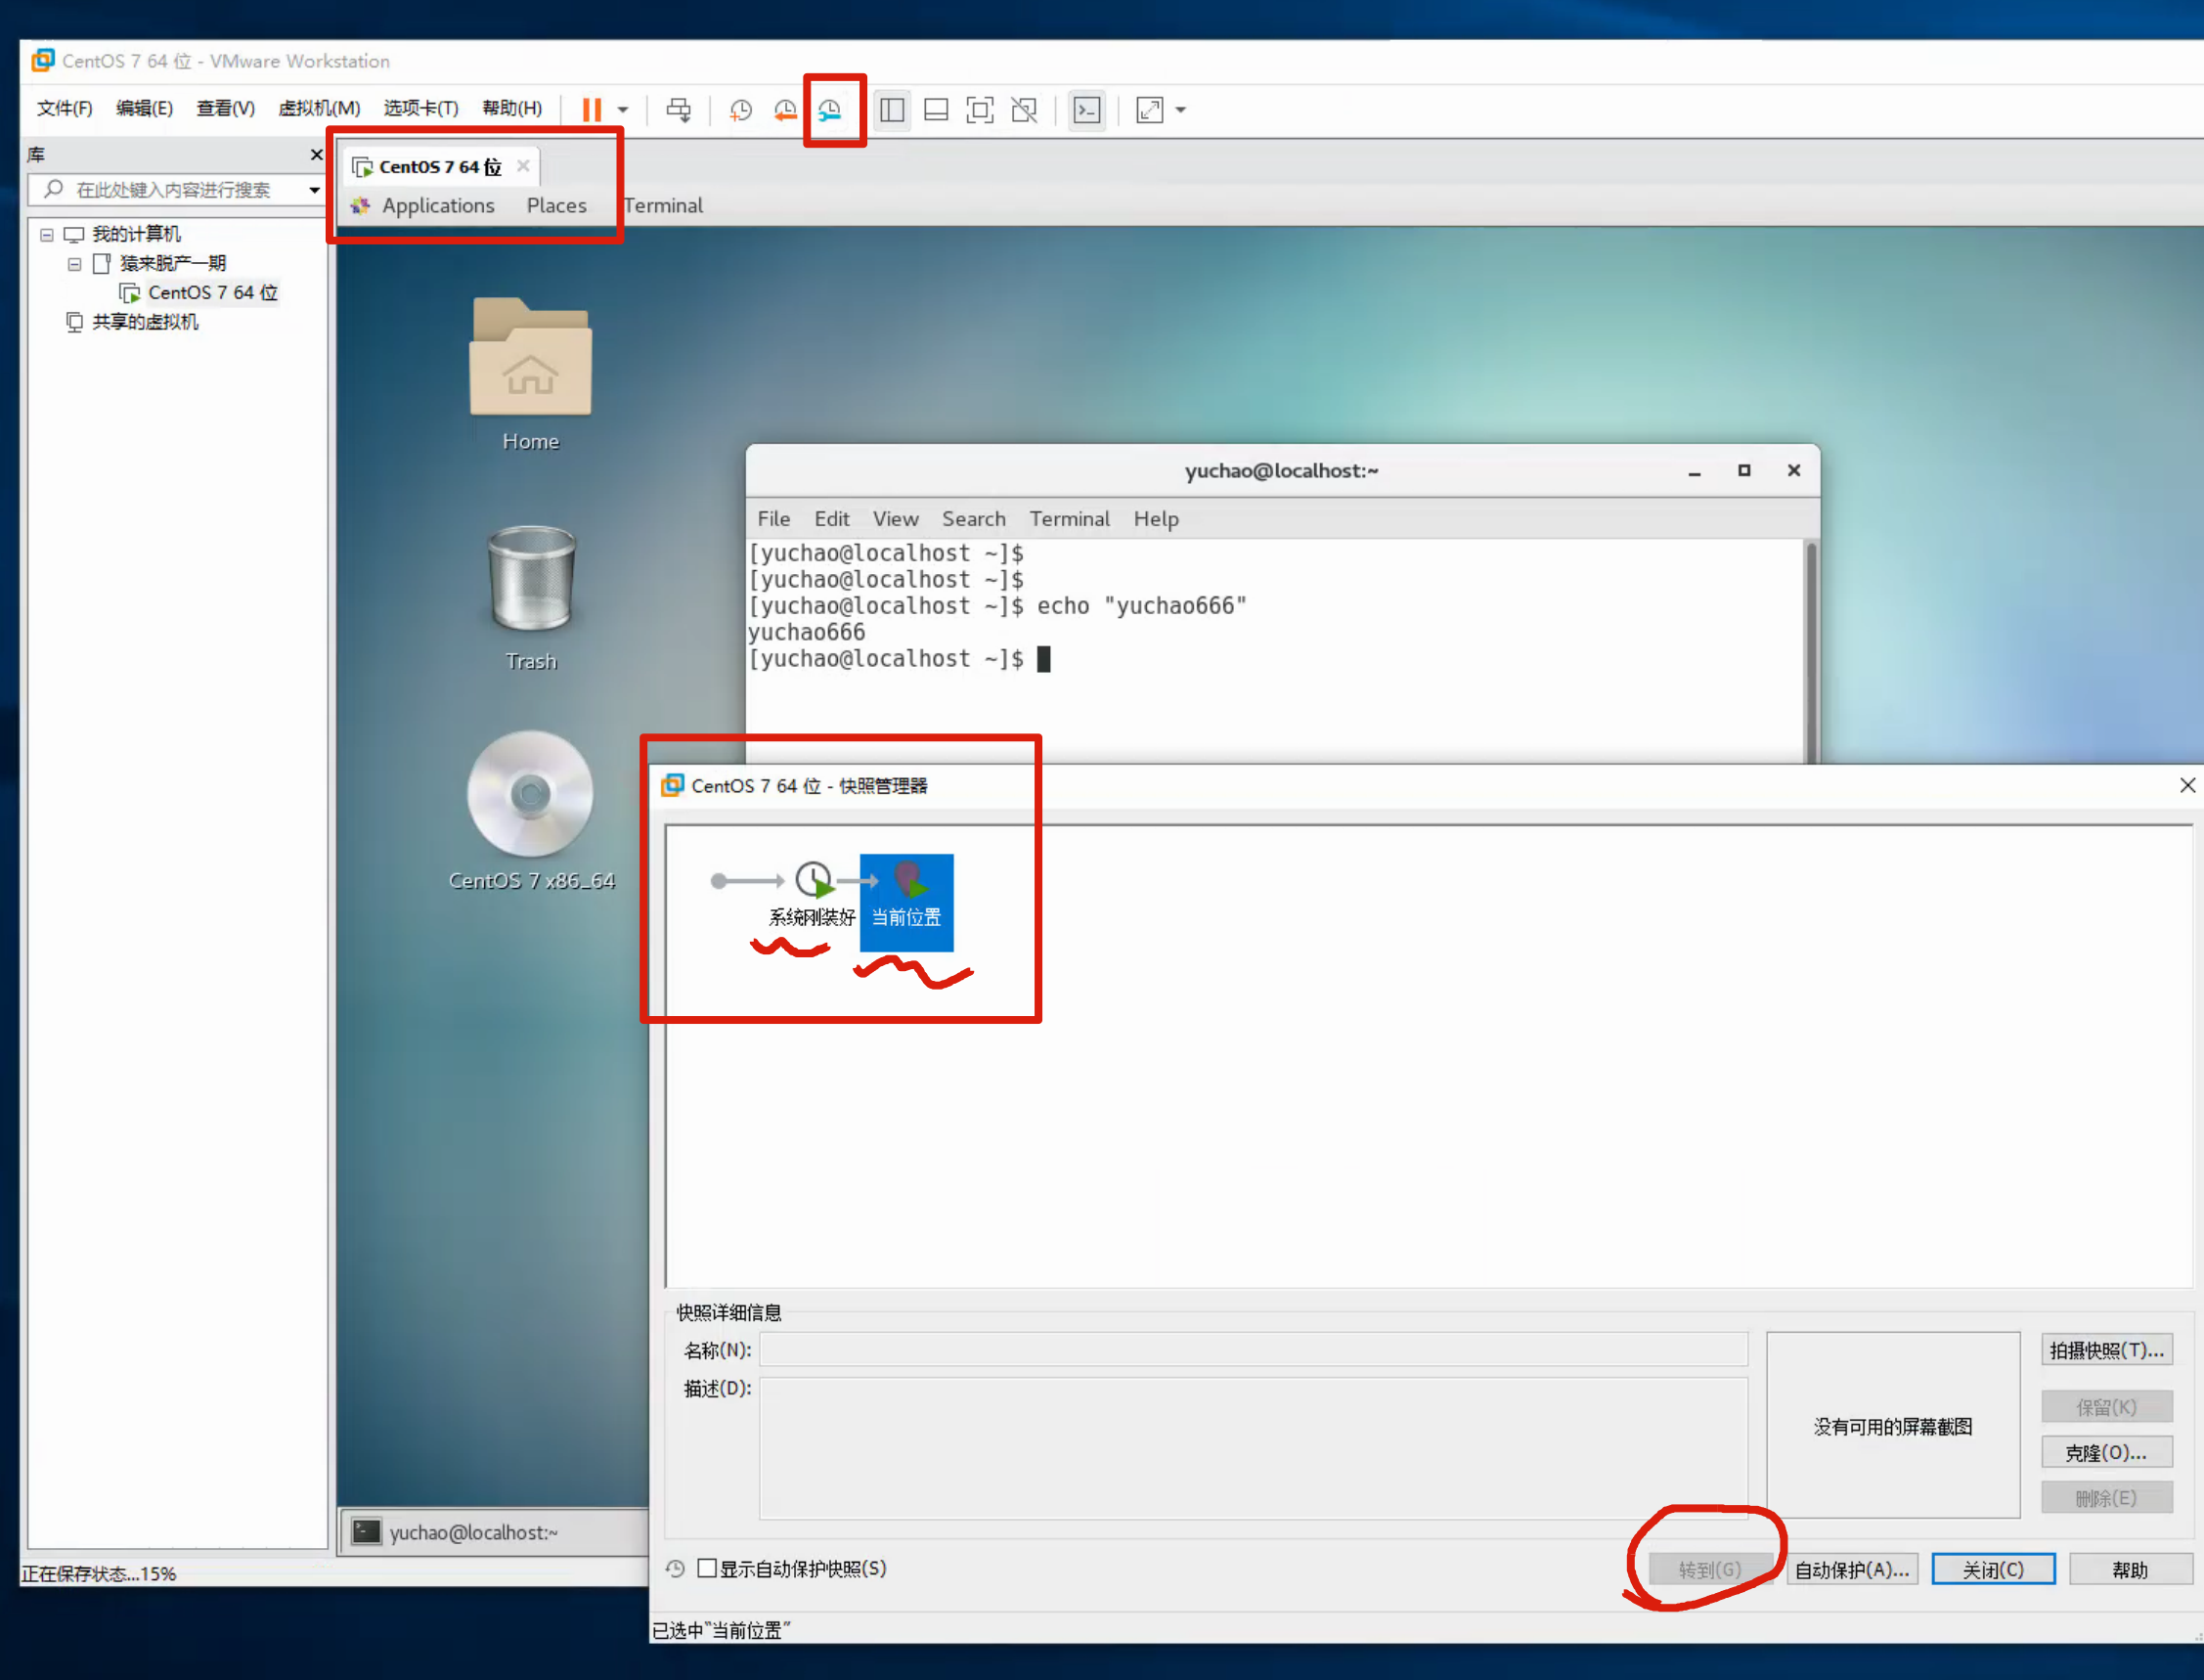This screenshot has width=2204, height=1680.
Task: Open the Terminal window's Search menu
Action: [x=973, y=519]
